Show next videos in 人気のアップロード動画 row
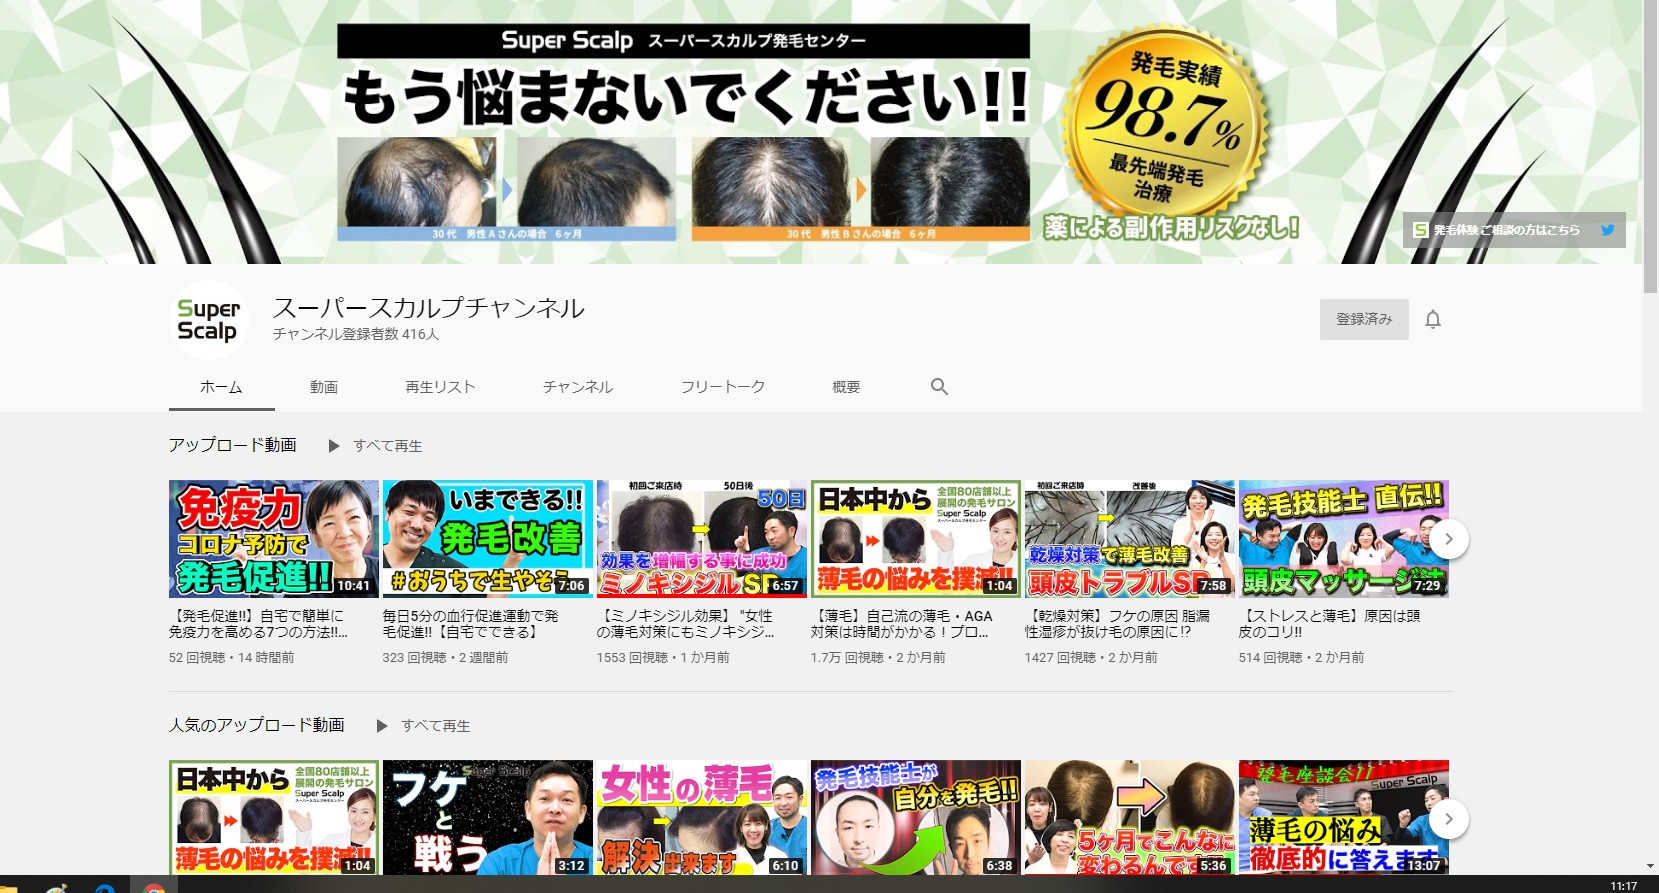Image resolution: width=1659 pixels, height=893 pixels. [x=1448, y=819]
